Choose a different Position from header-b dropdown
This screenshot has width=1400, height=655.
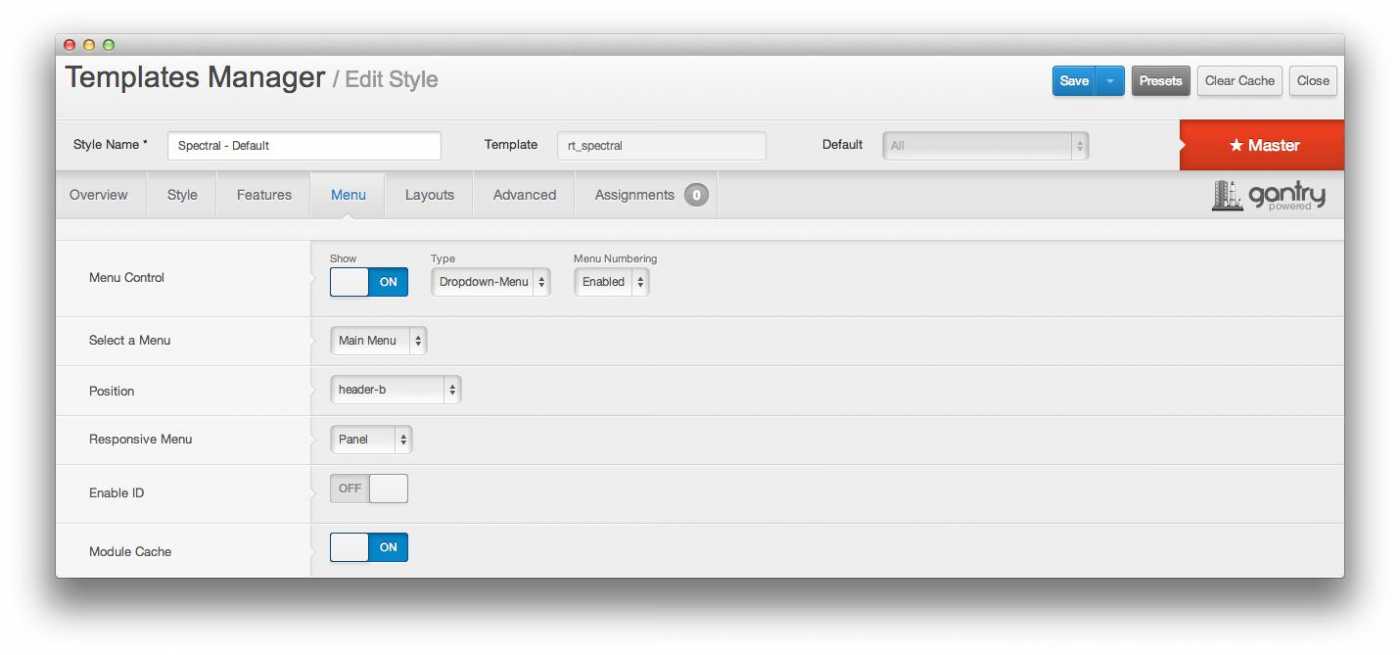pos(395,390)
